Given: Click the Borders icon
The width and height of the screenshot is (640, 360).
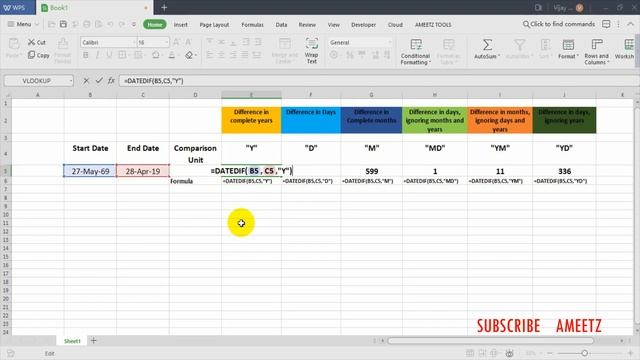Looking at the screenshot, I should click(x=122, y=55).
